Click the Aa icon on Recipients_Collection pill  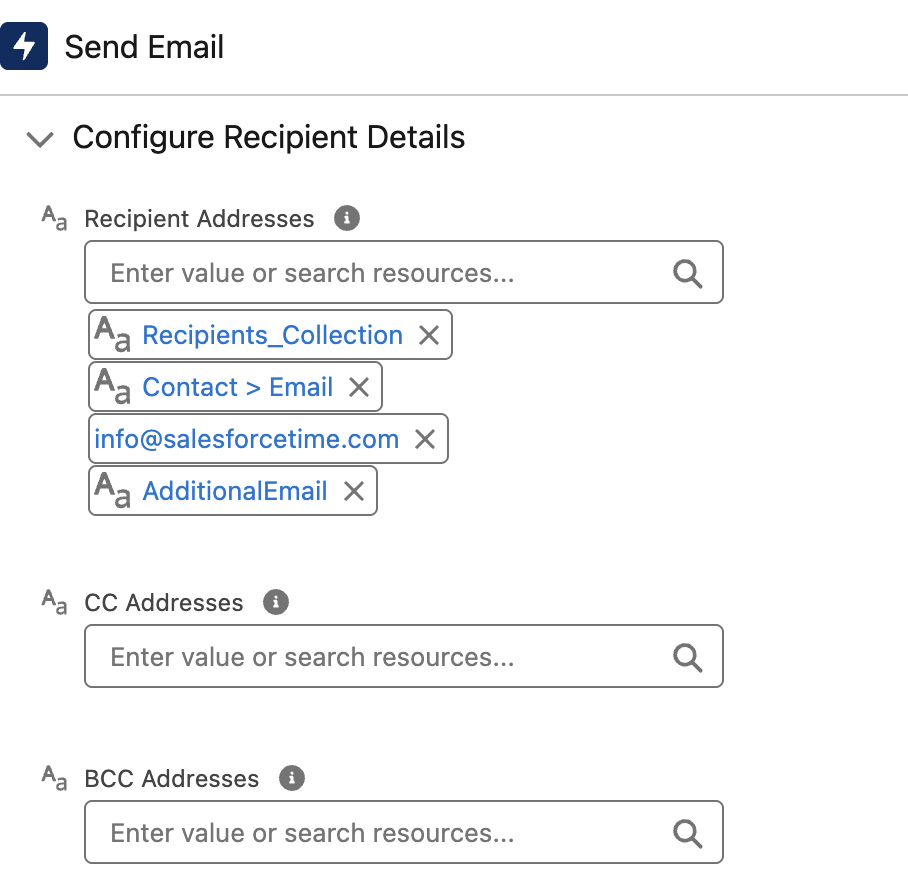coord(113,334)
